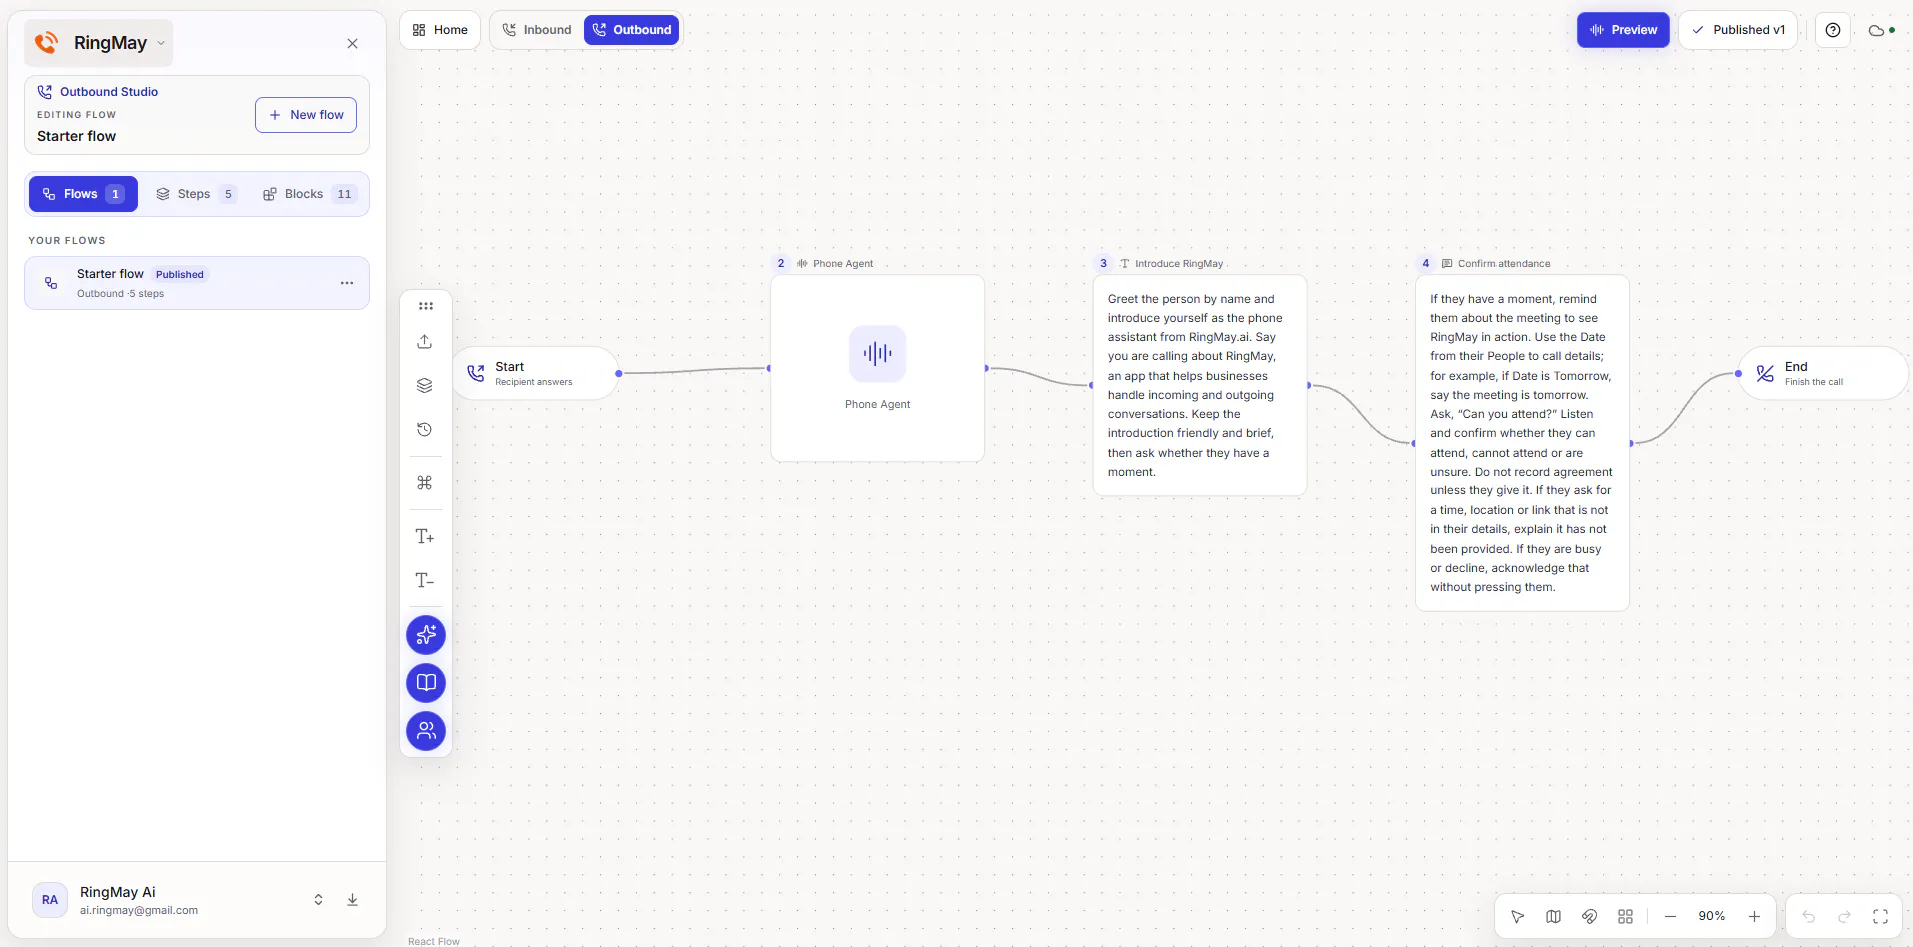Image resolution: width=1913 pixels, height=947 pixels.
Task: Select the Steps tab
Action: pyautogui.click(x=196, y=194)
